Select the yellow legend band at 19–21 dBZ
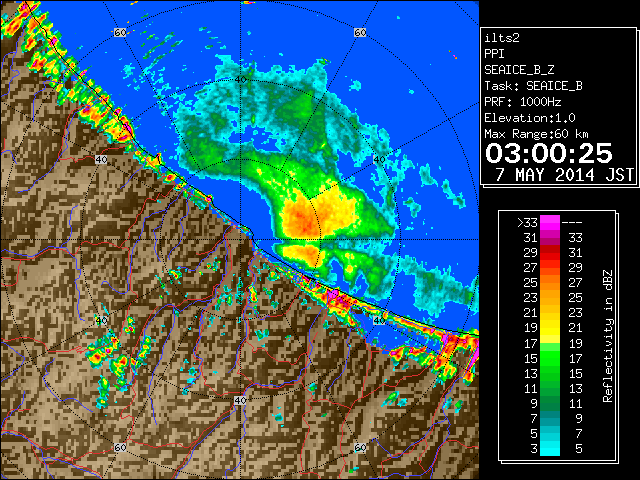This screenshot has height=480, width=640. 550,328
